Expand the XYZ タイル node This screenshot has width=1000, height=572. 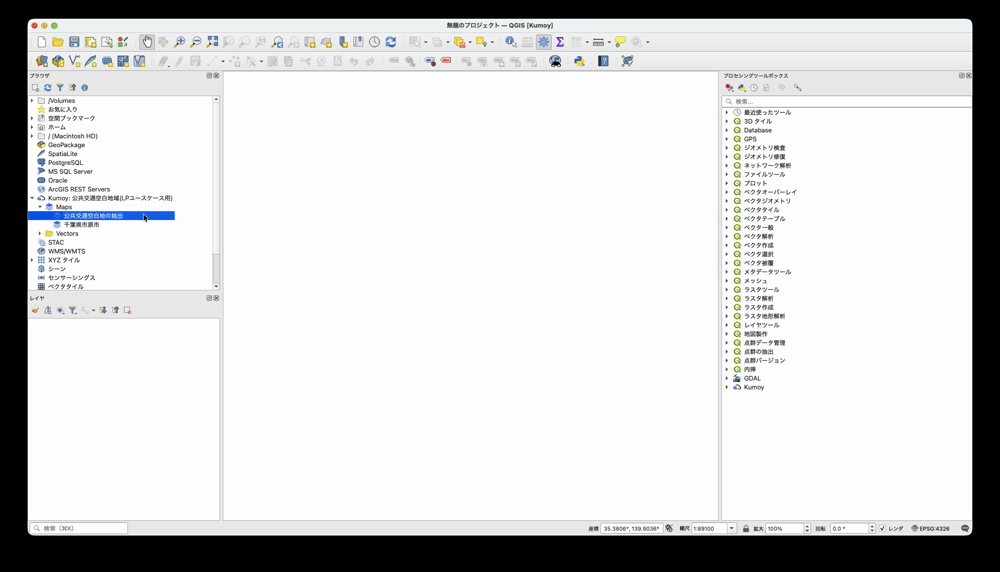coord(32,260)
